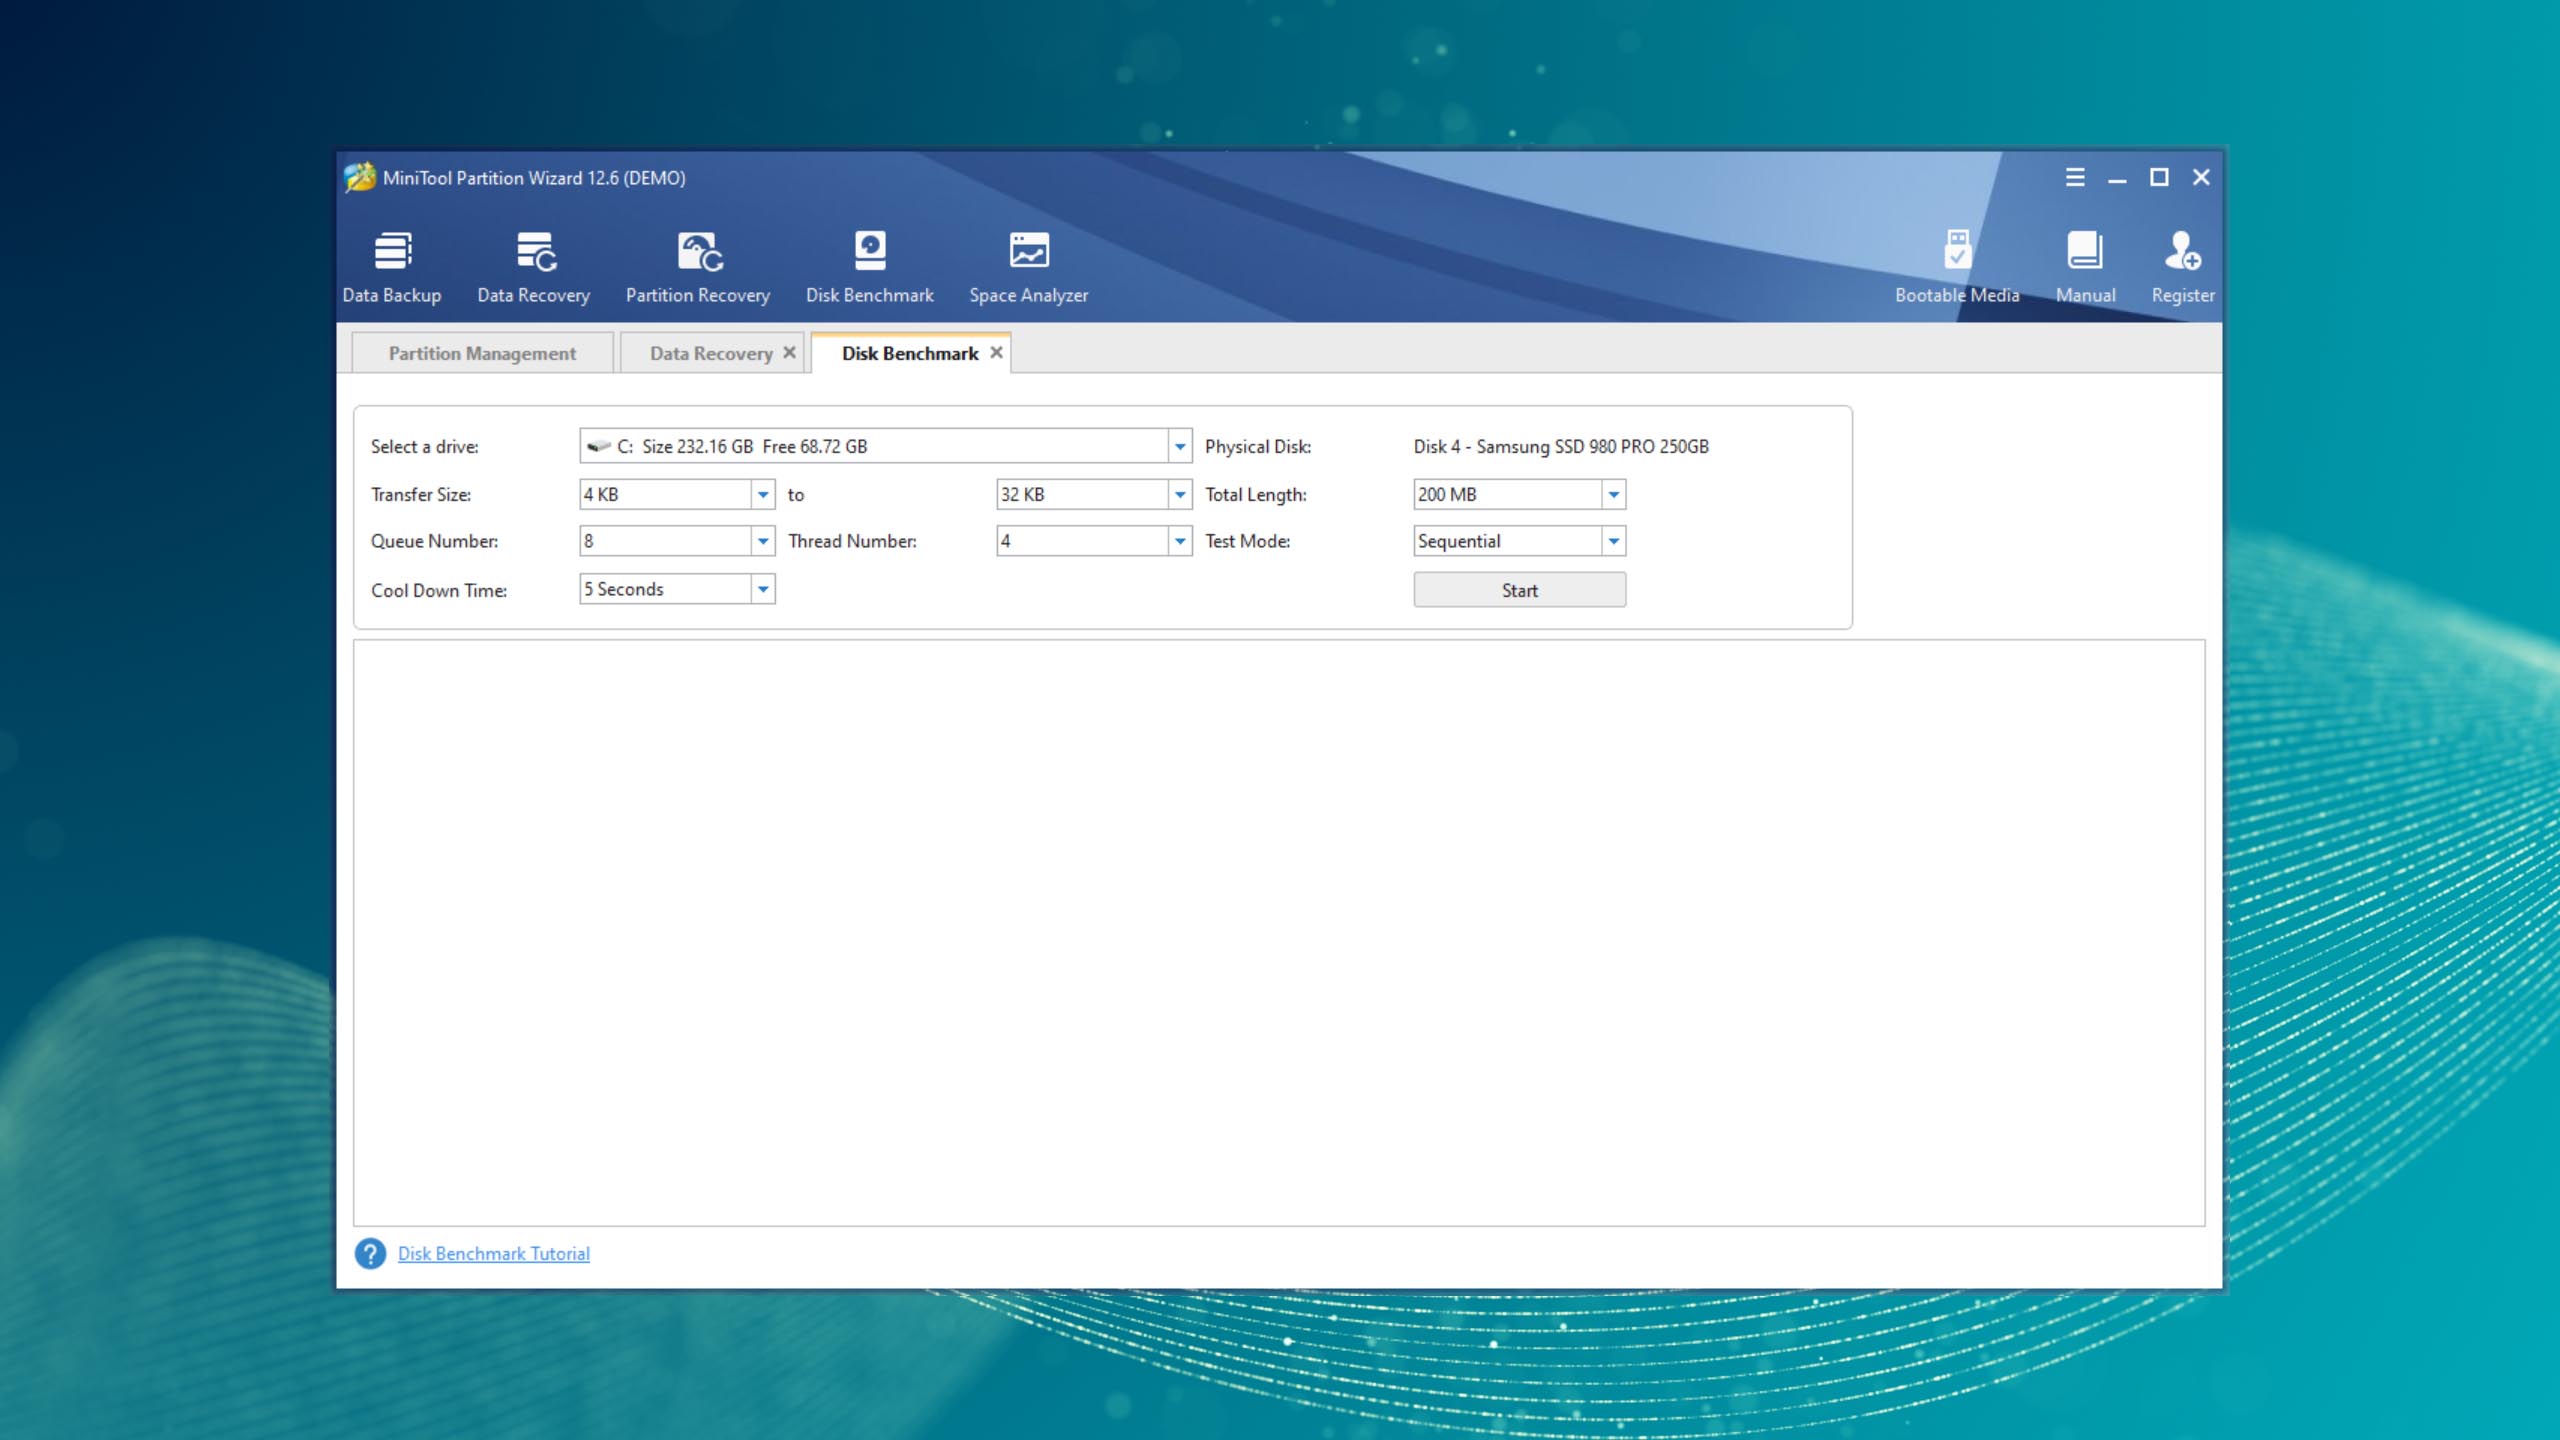Close the Data Recovery tab

click(789, 352)
